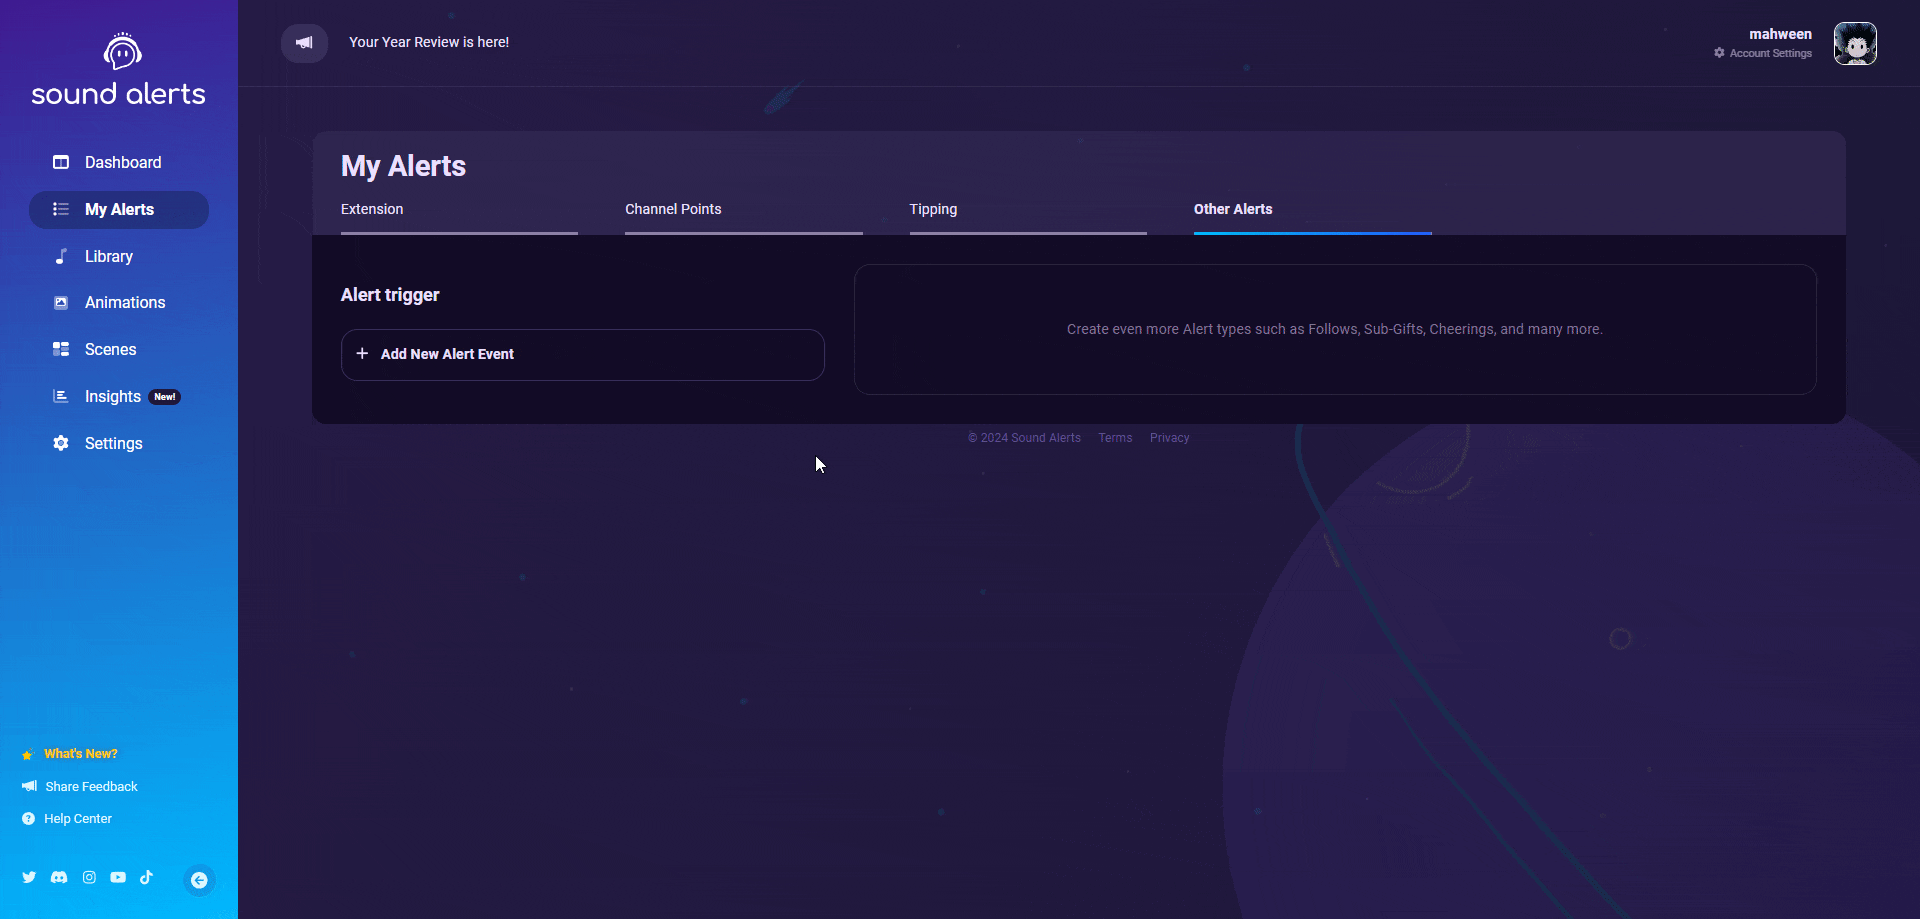Click the © 2024 Sound Alerts text

click(1024, 438)
